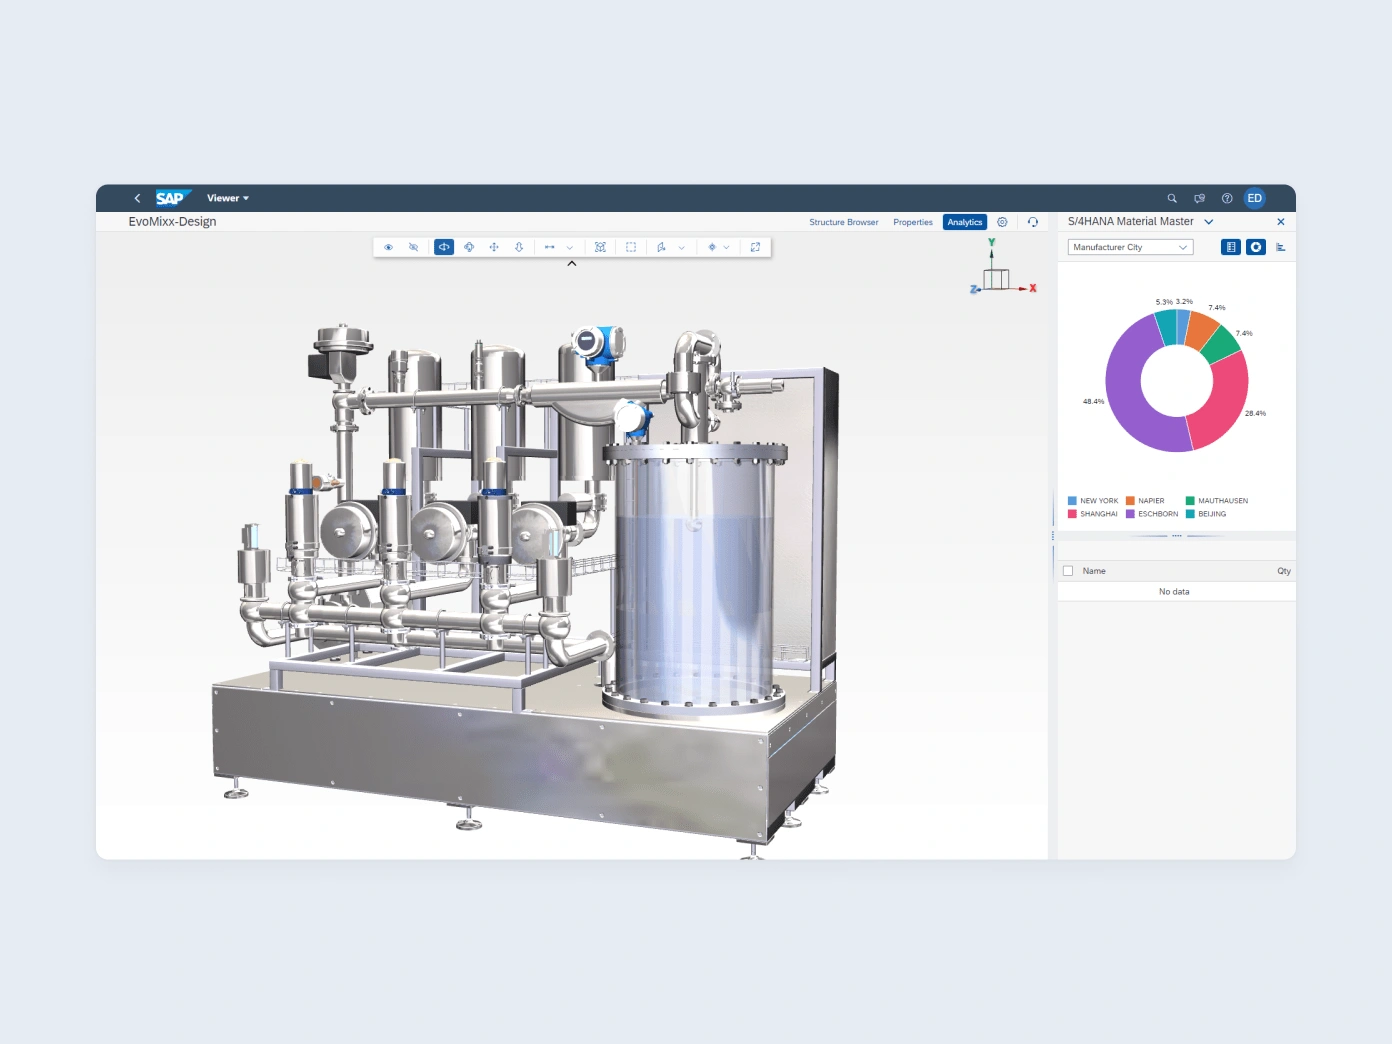1392x1044 pixels.
Task: Activate the Rectangular selection tool
Action: click(631, 247)
